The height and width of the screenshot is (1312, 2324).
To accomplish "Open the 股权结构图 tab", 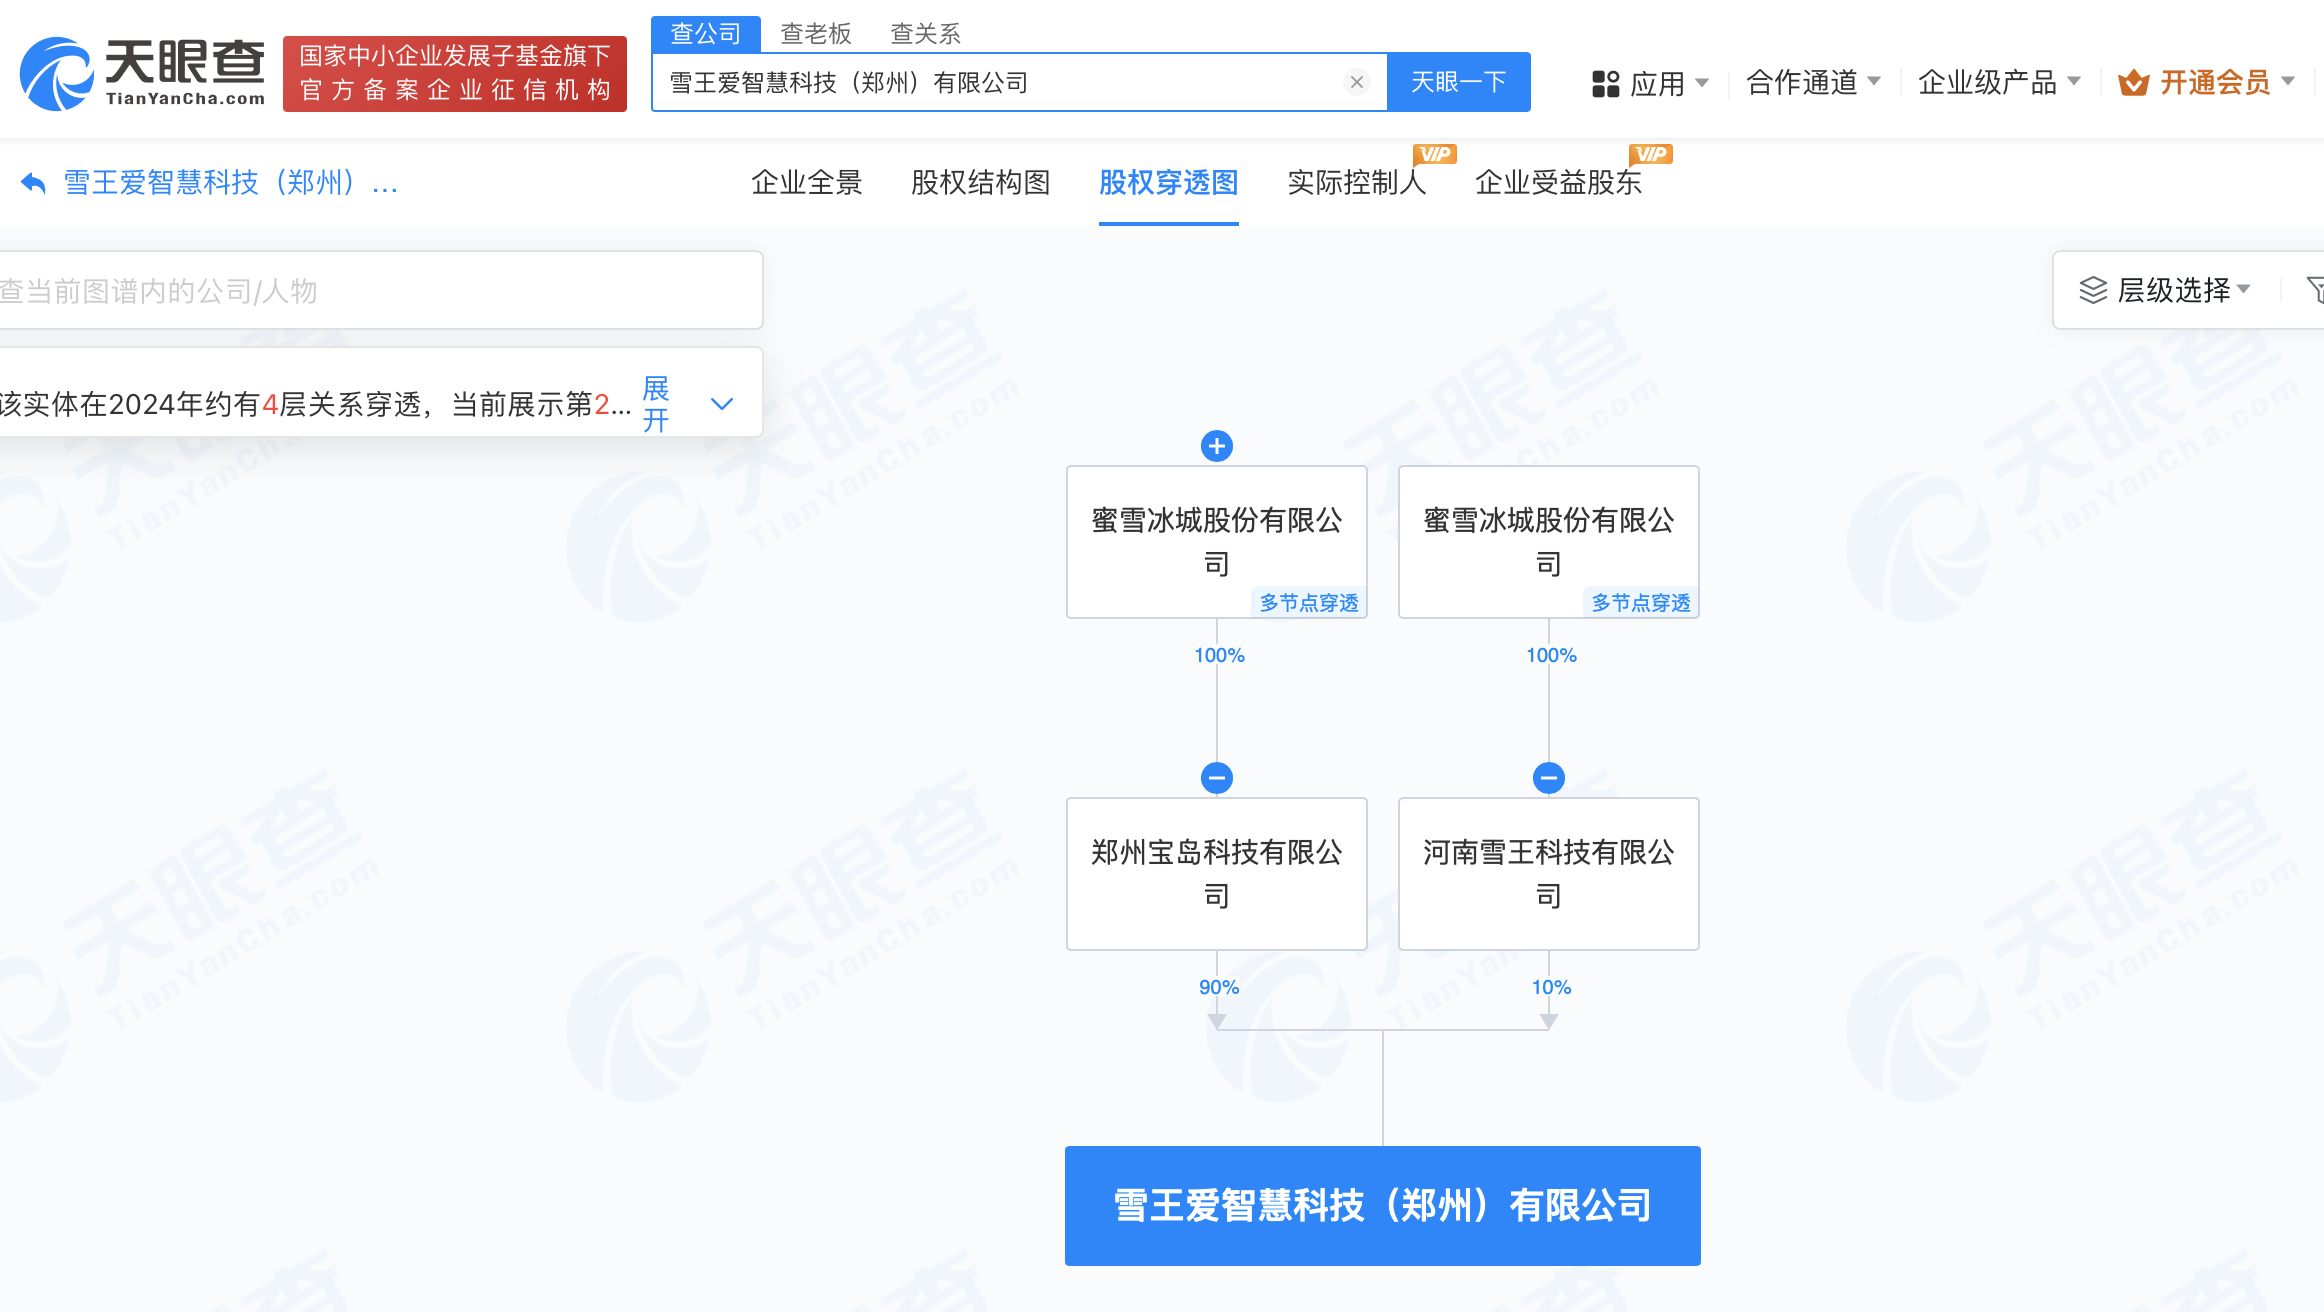I will click(980, 182).
